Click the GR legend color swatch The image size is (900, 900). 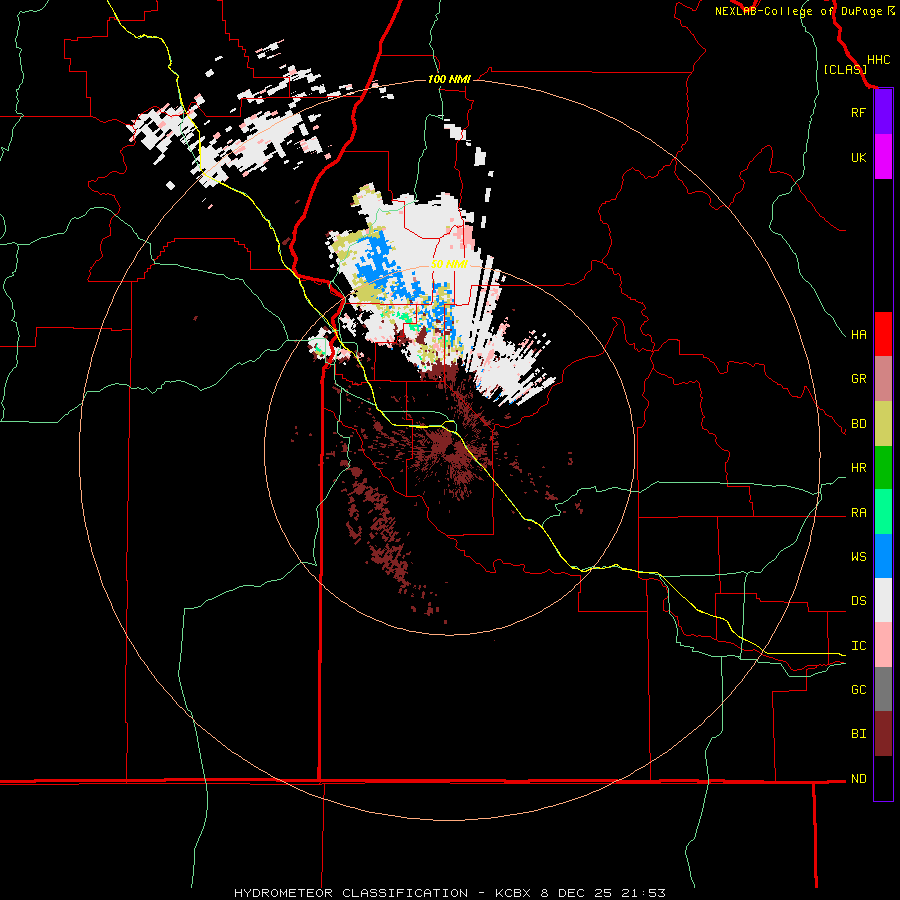883,379
